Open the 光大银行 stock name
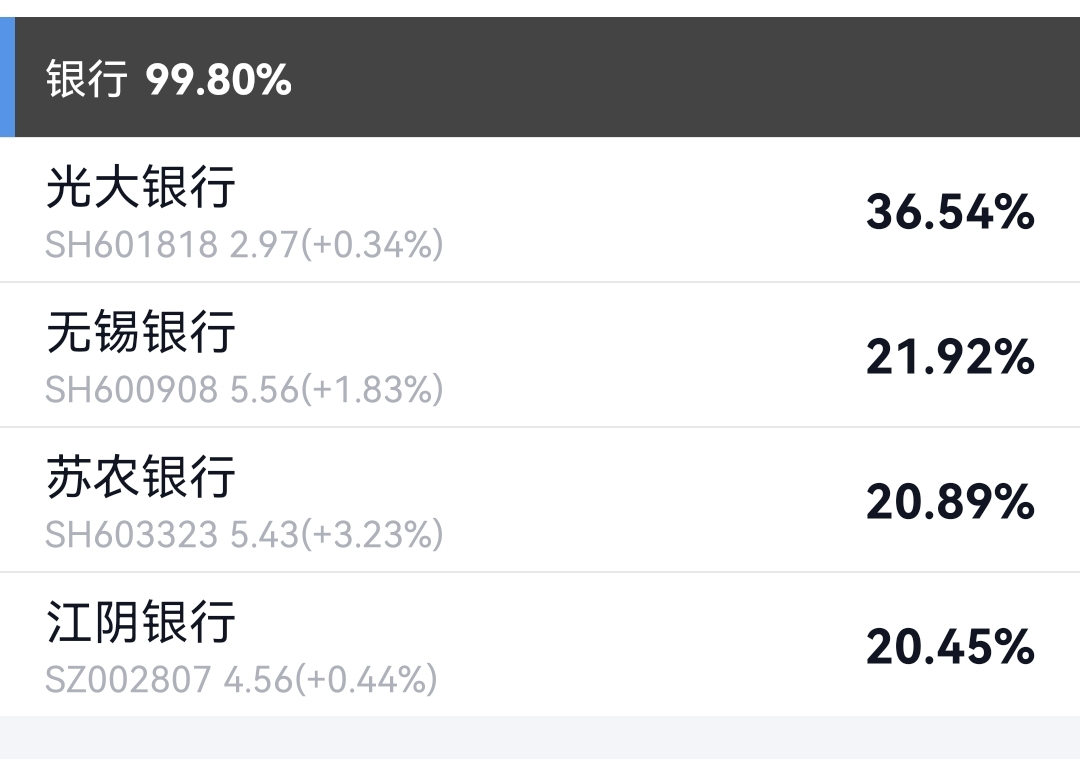 (x=141, y=187)
